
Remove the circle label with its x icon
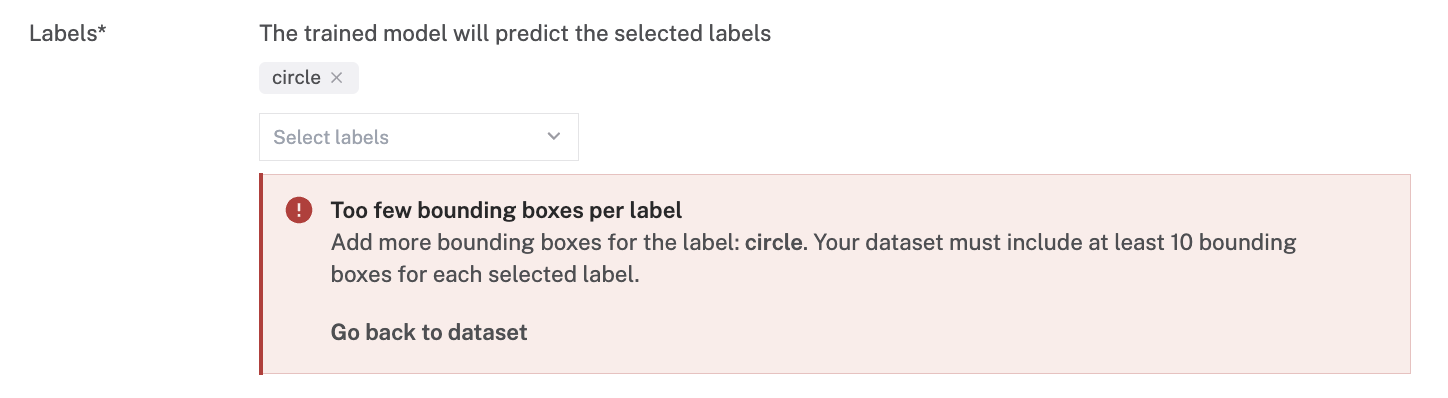337,78
